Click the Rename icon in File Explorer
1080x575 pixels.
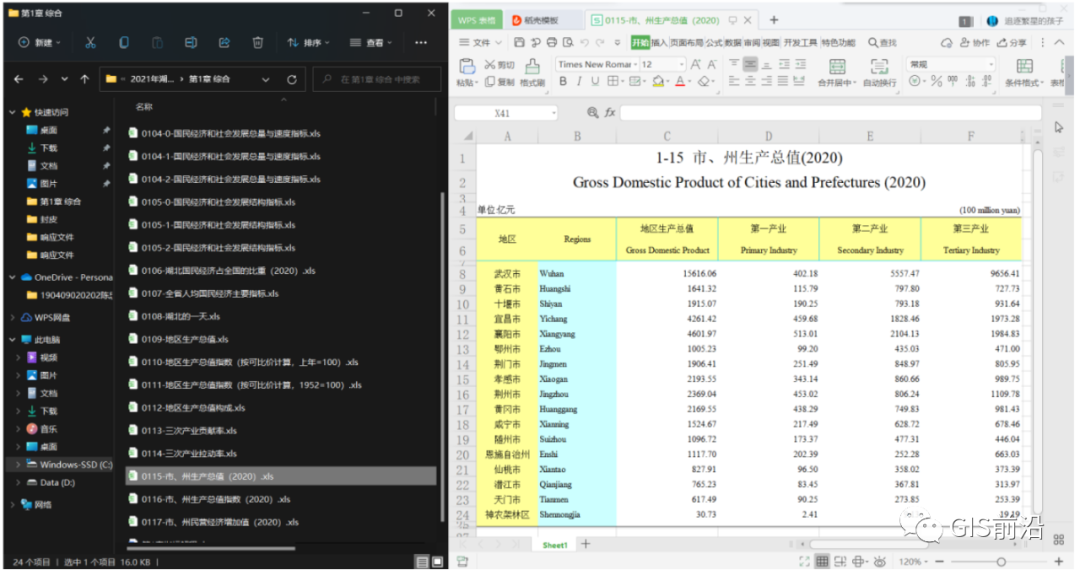[191, 43]
